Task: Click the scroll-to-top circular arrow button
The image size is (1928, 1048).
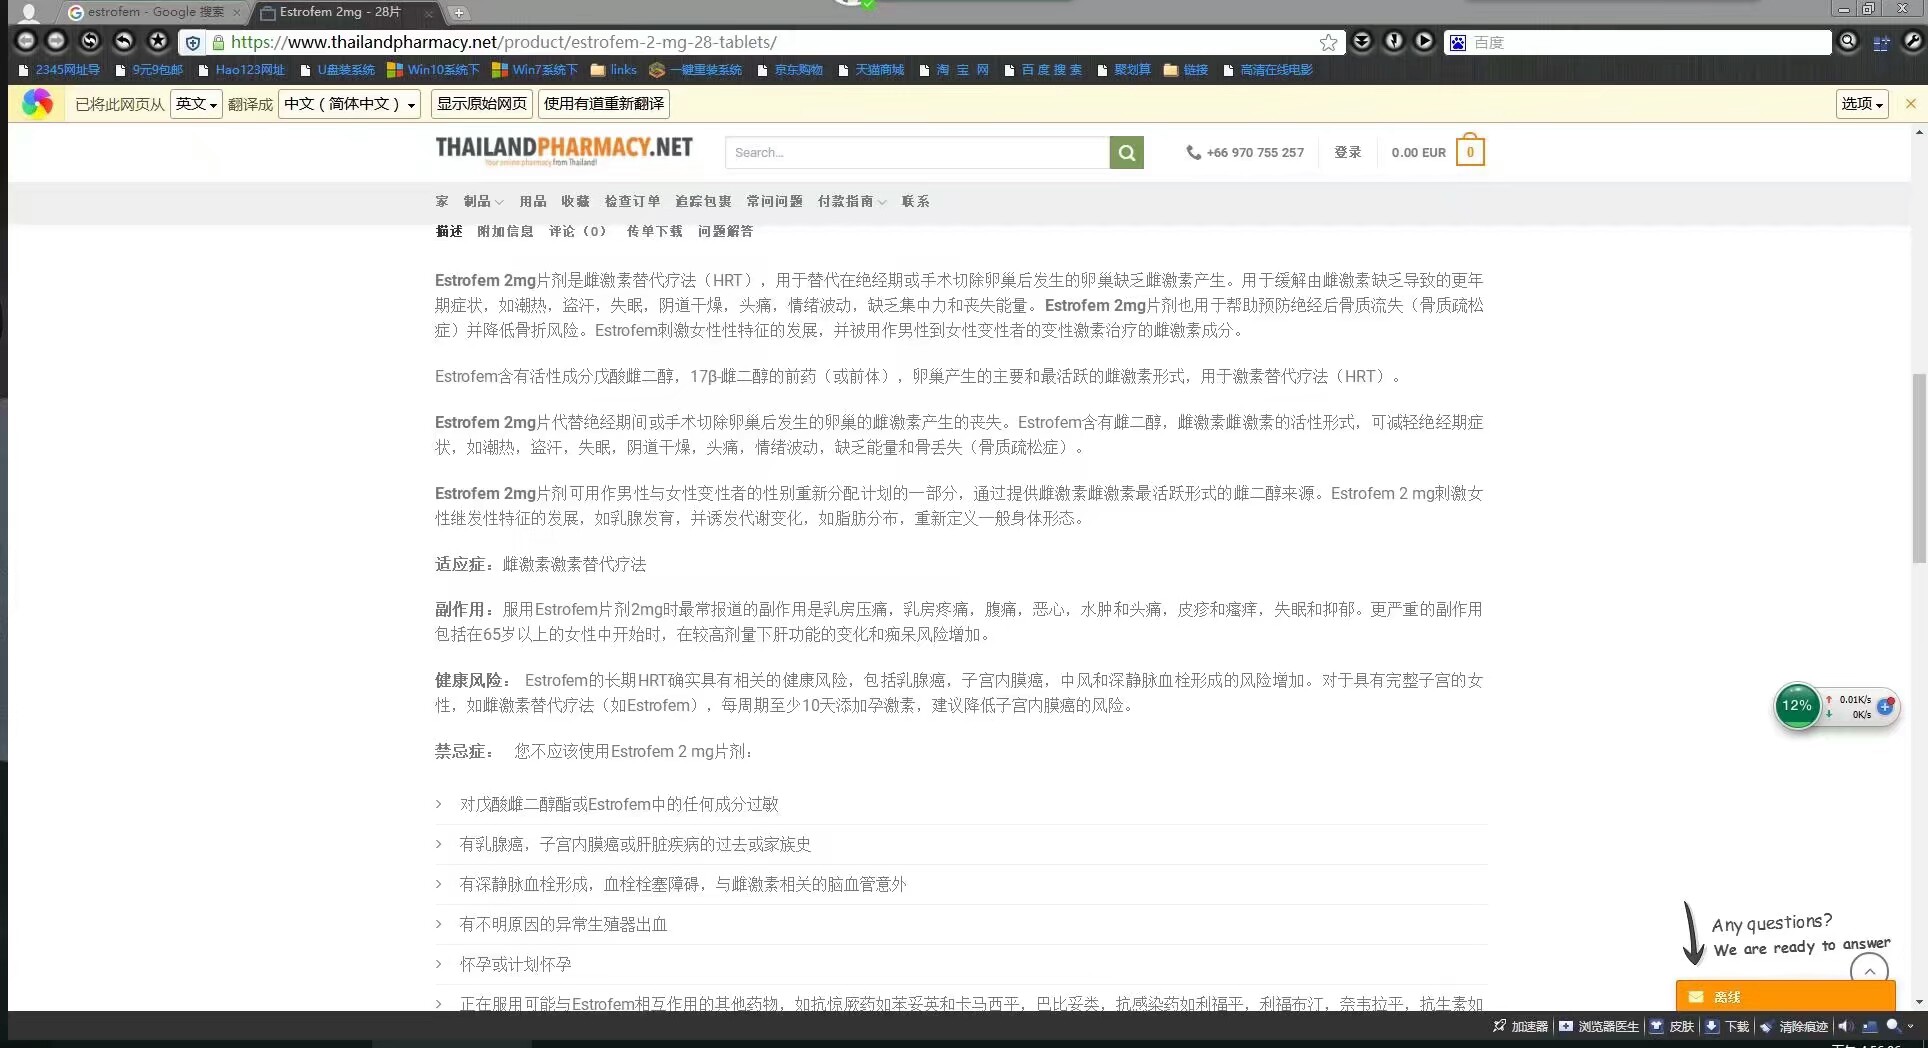Action: pos(1869,970)
